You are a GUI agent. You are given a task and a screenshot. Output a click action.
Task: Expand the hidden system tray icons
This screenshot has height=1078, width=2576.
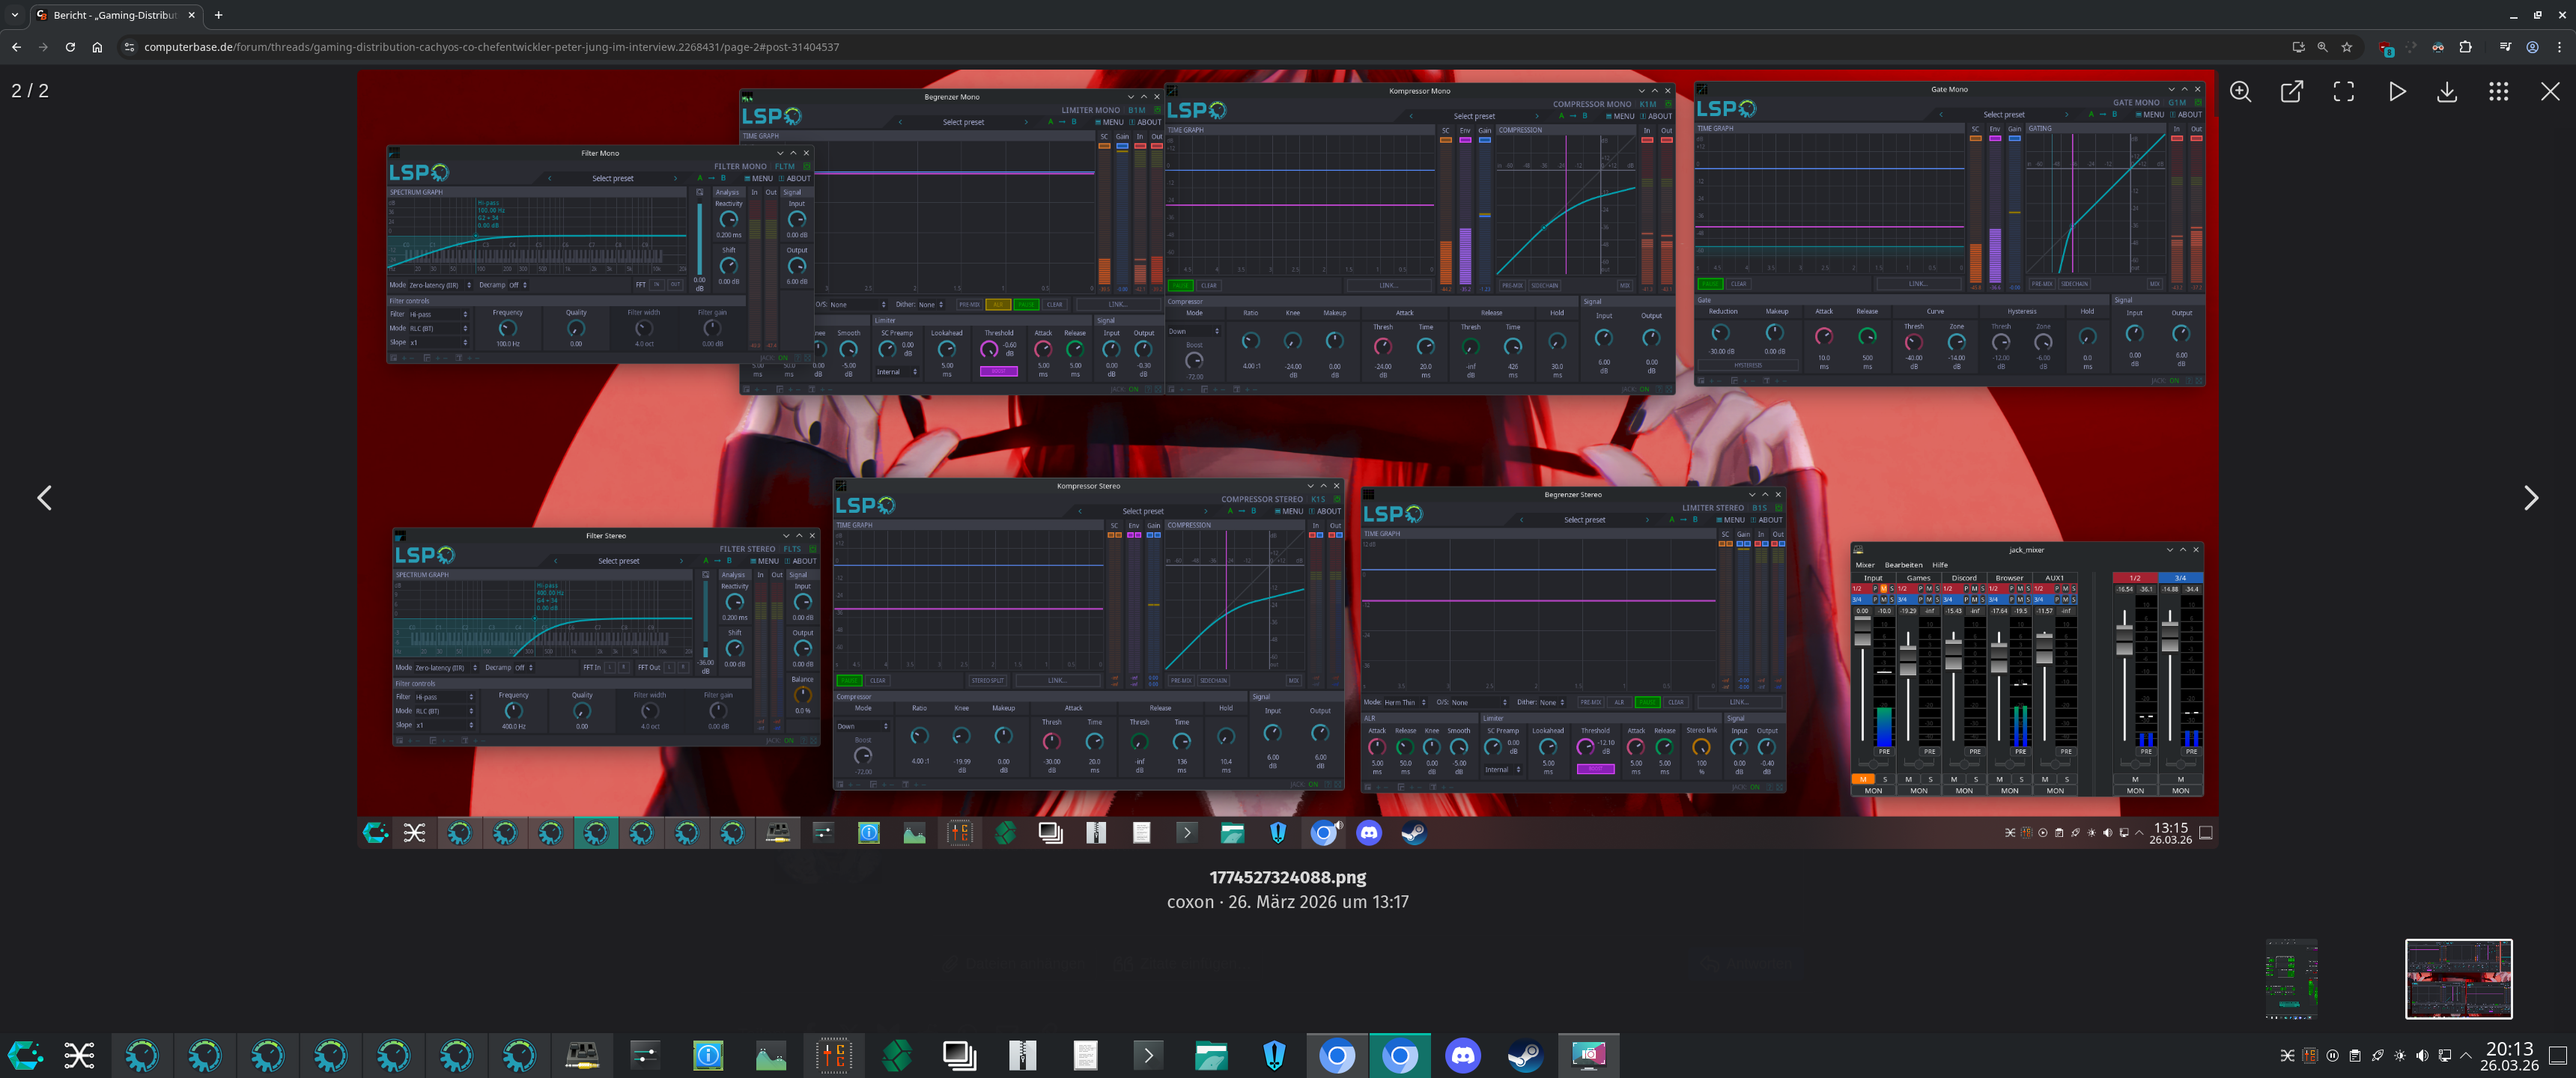pos(2466,1055)
